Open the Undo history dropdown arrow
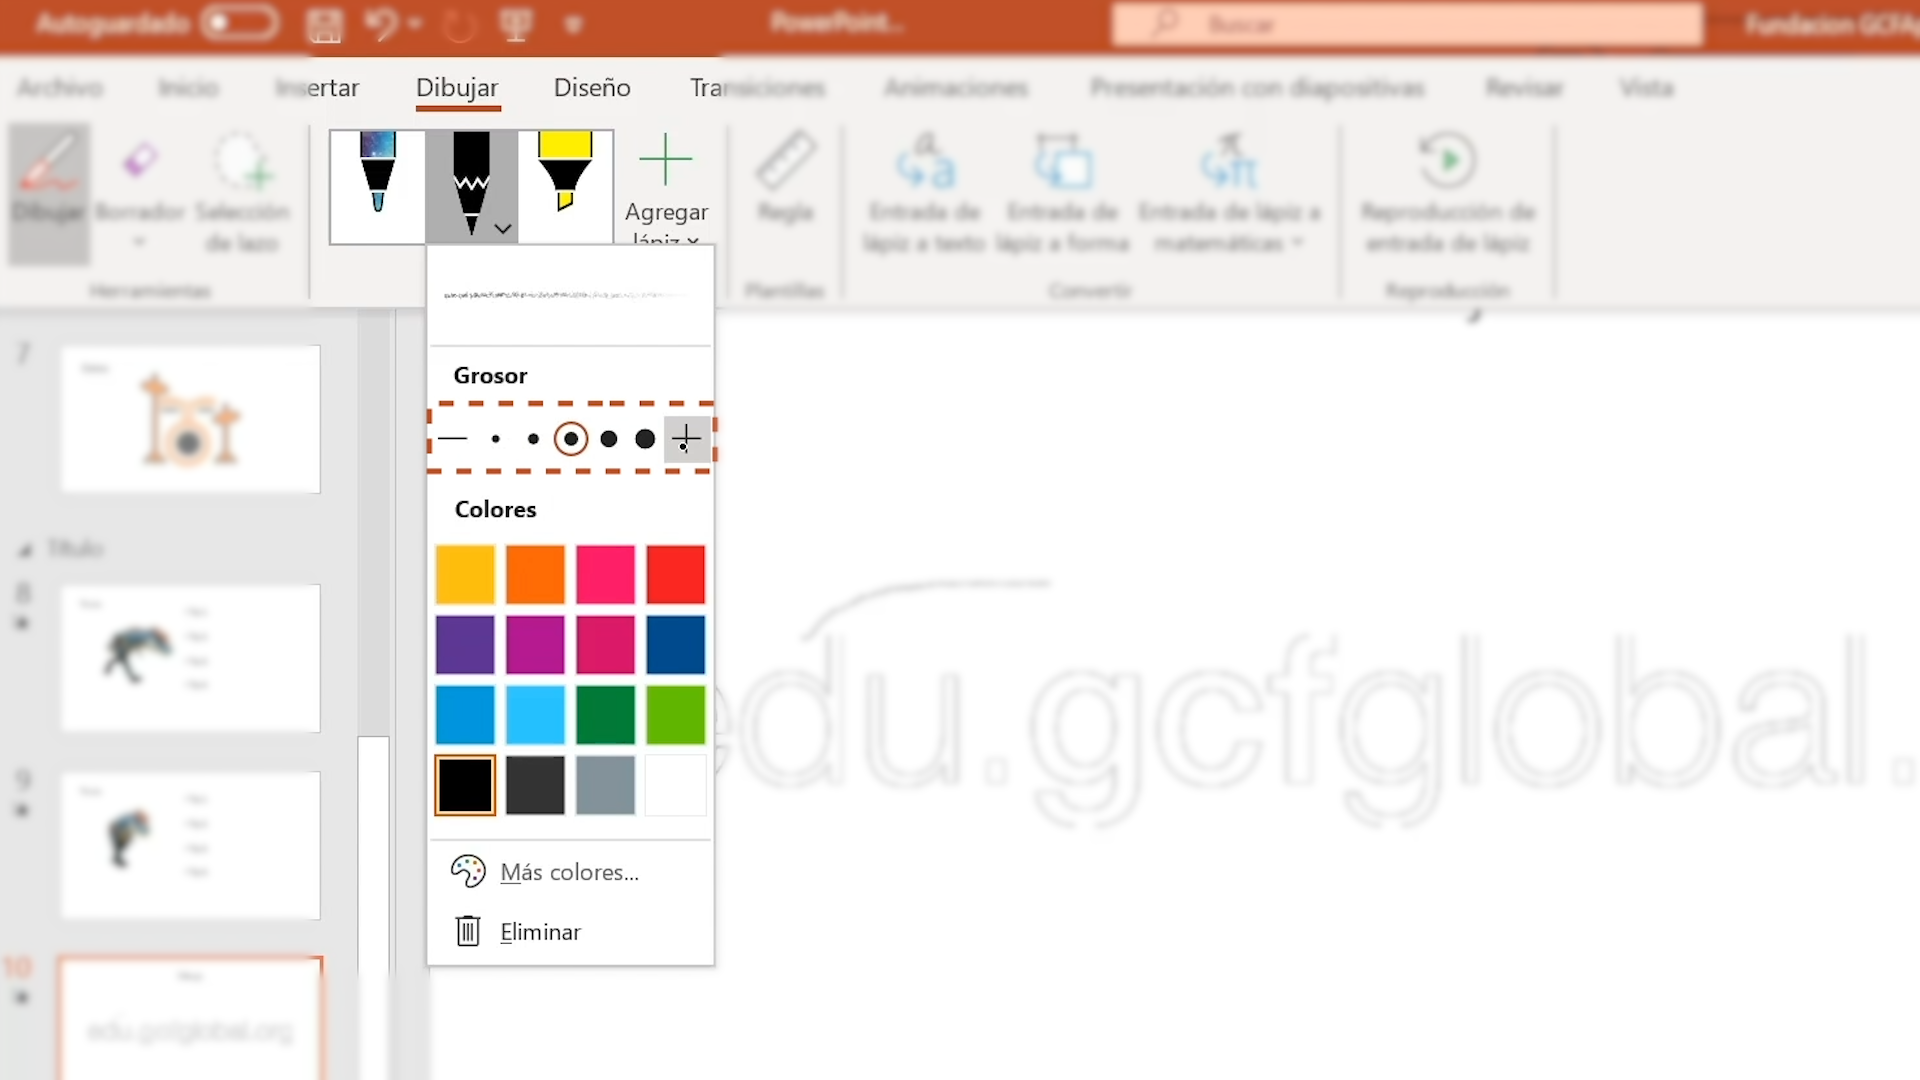 (415, 23)
